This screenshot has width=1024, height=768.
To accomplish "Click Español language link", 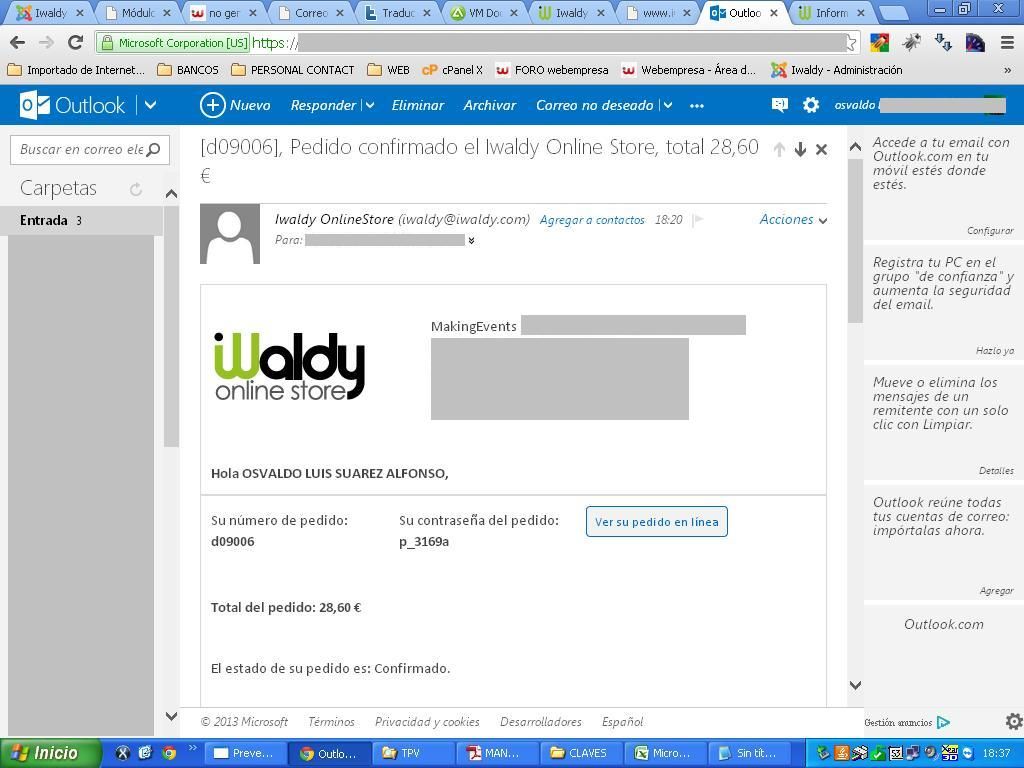I will [622, 722].
